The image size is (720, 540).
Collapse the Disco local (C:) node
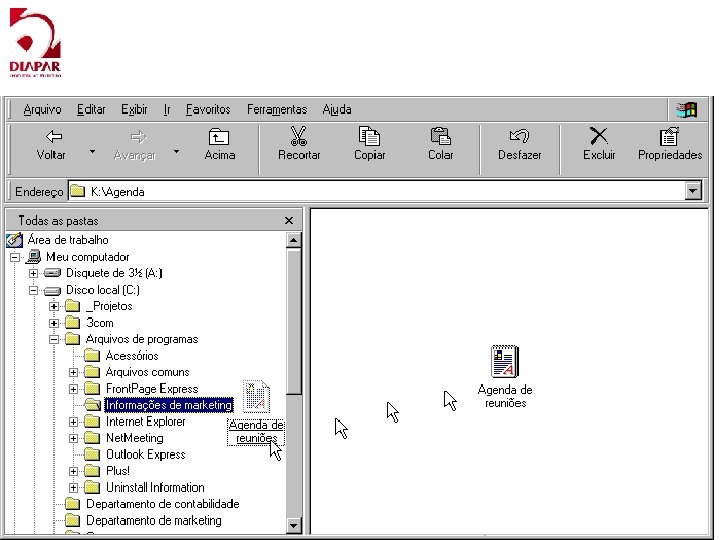[34, 290]
